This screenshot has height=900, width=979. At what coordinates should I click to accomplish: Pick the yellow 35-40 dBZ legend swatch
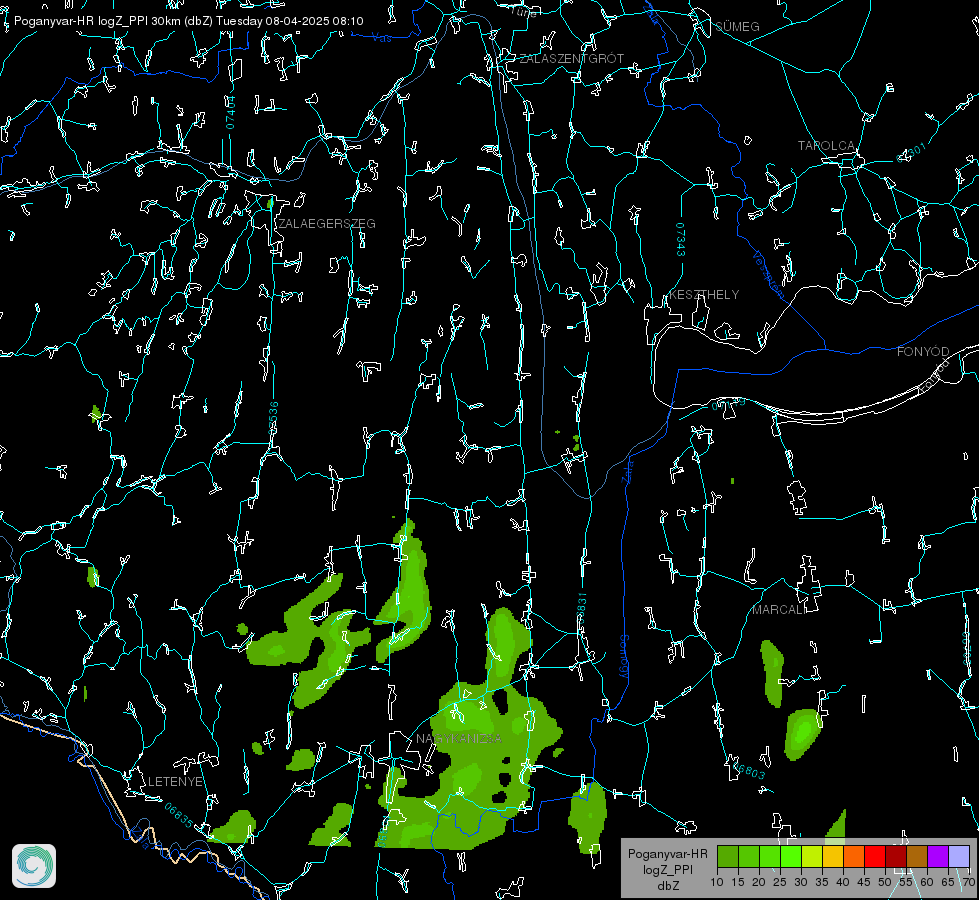(x=834, y=856)
